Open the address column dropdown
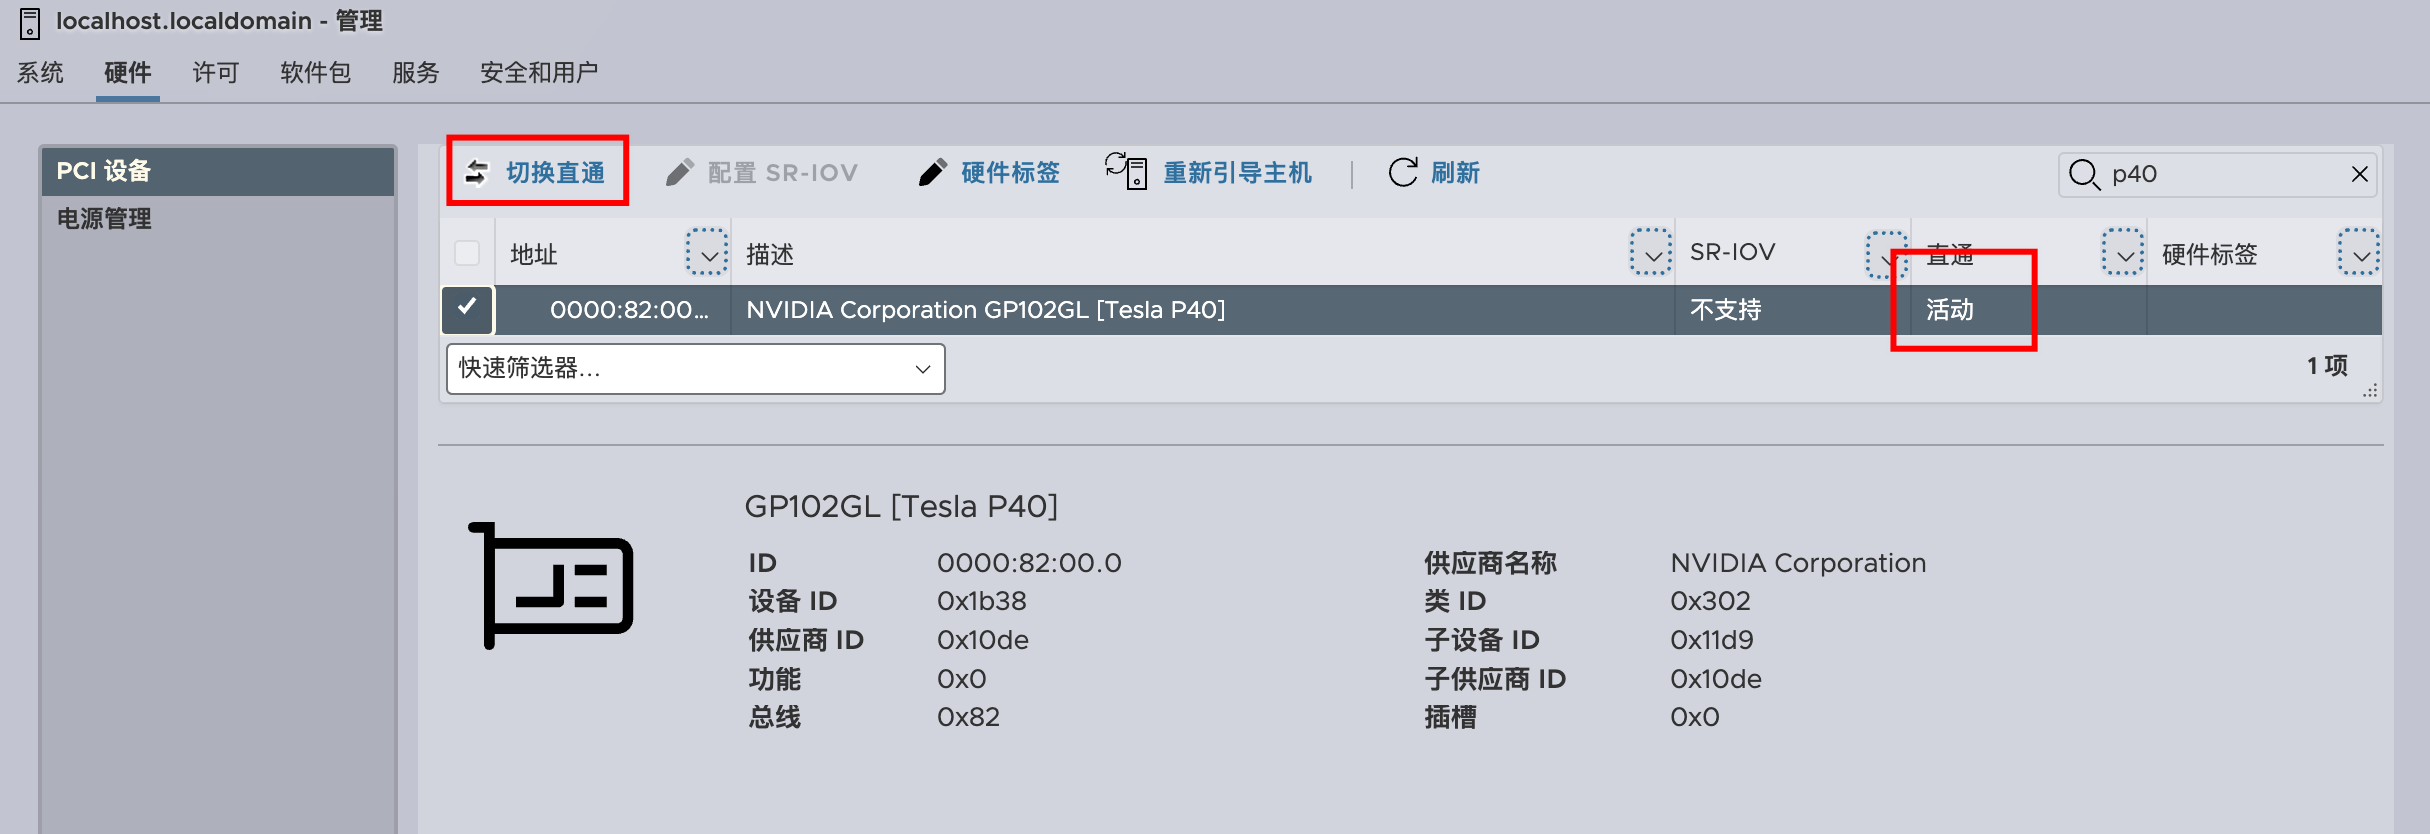This screenshot has width=2430, height=834. tap(707, 253)
